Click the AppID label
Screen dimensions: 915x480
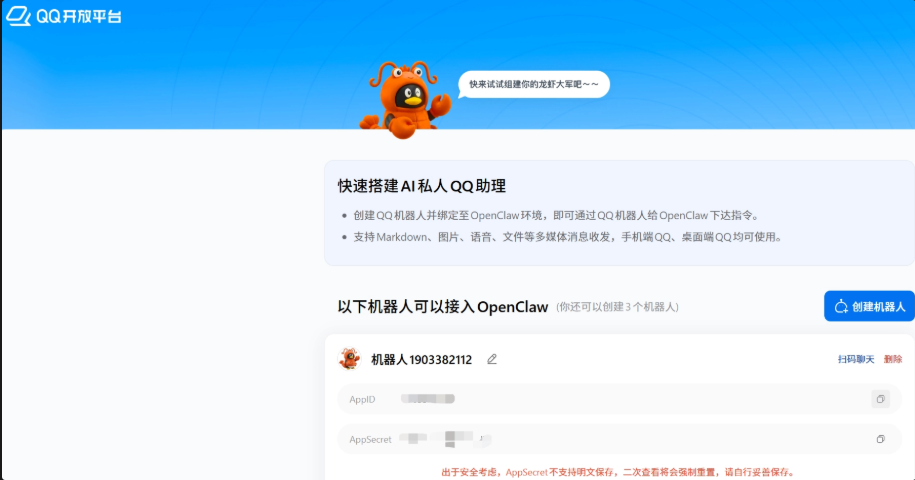click(x=362, y=400)
